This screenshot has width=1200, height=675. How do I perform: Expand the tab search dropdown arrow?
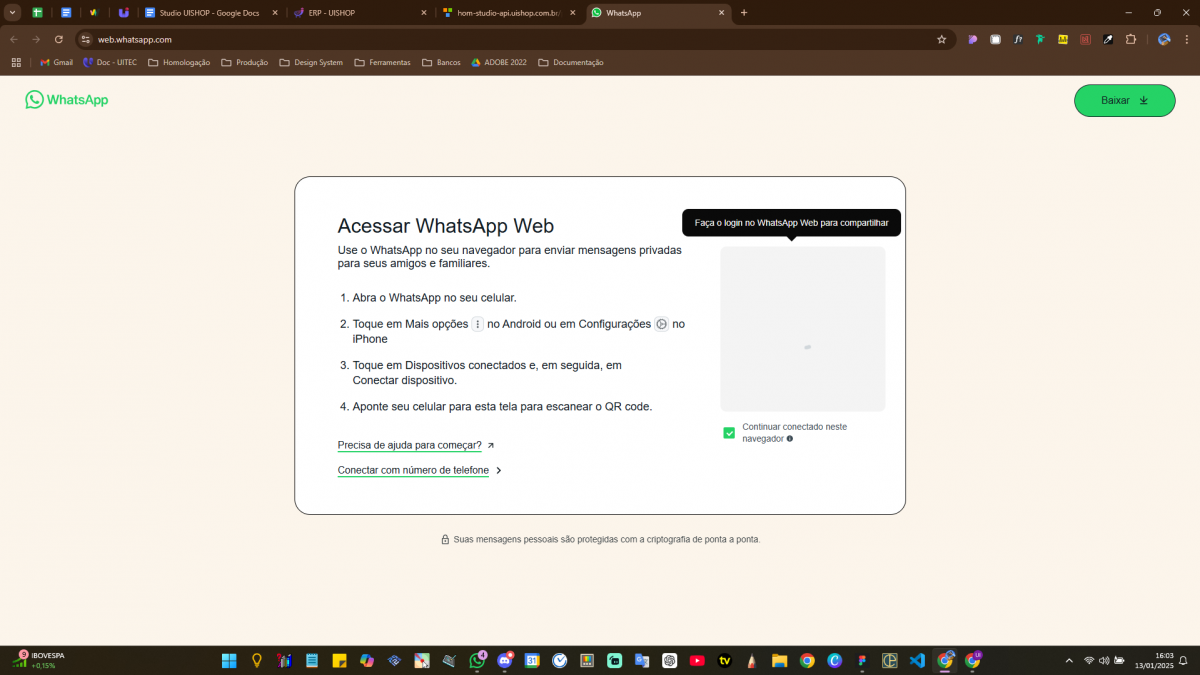tap(13, 13)
